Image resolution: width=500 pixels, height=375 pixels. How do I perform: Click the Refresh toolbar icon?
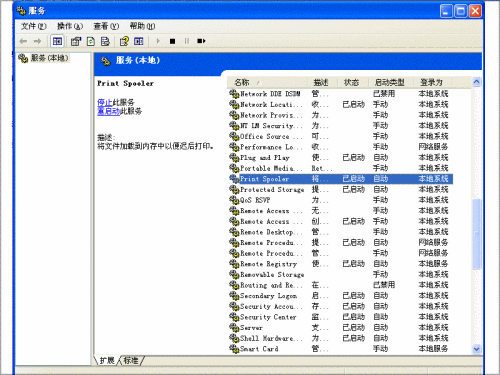pos(91,41)
